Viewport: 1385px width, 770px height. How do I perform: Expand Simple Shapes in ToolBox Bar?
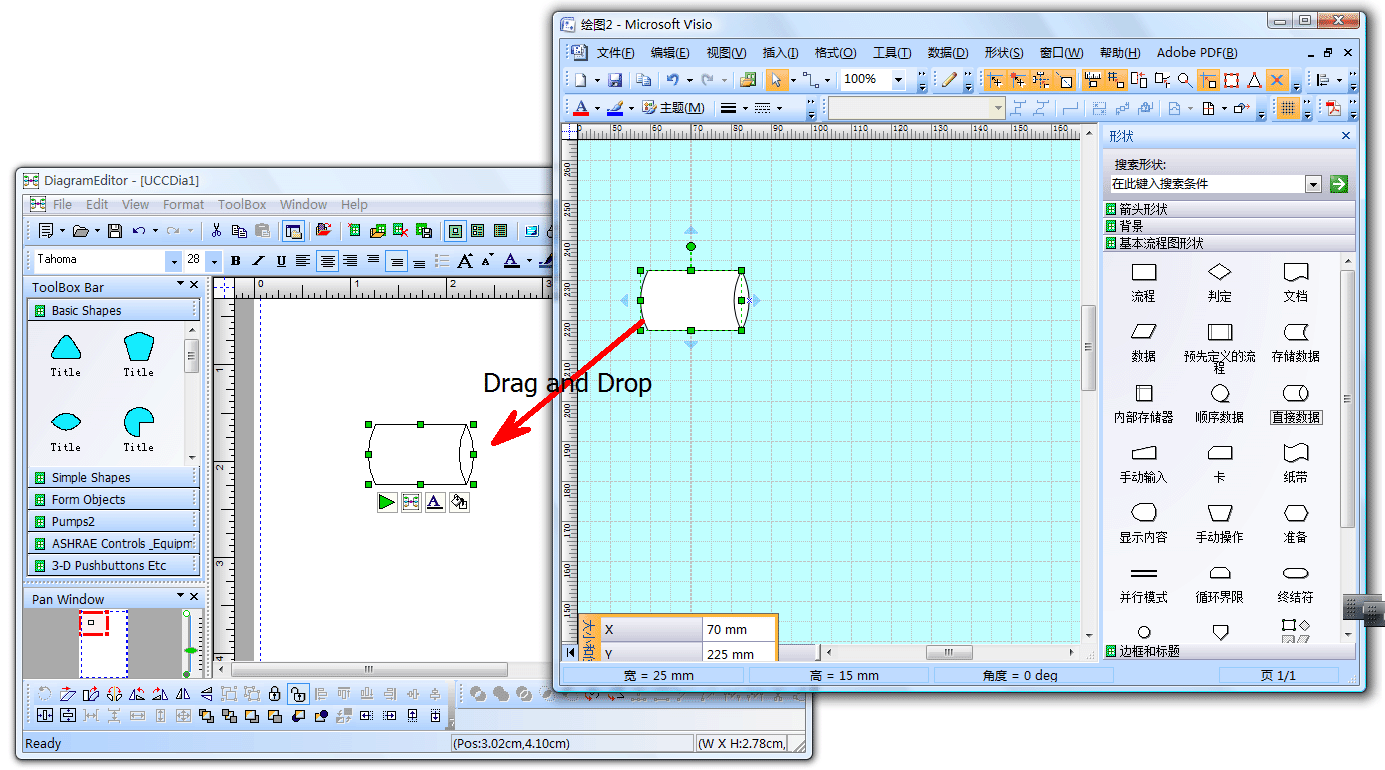[114, 477]
